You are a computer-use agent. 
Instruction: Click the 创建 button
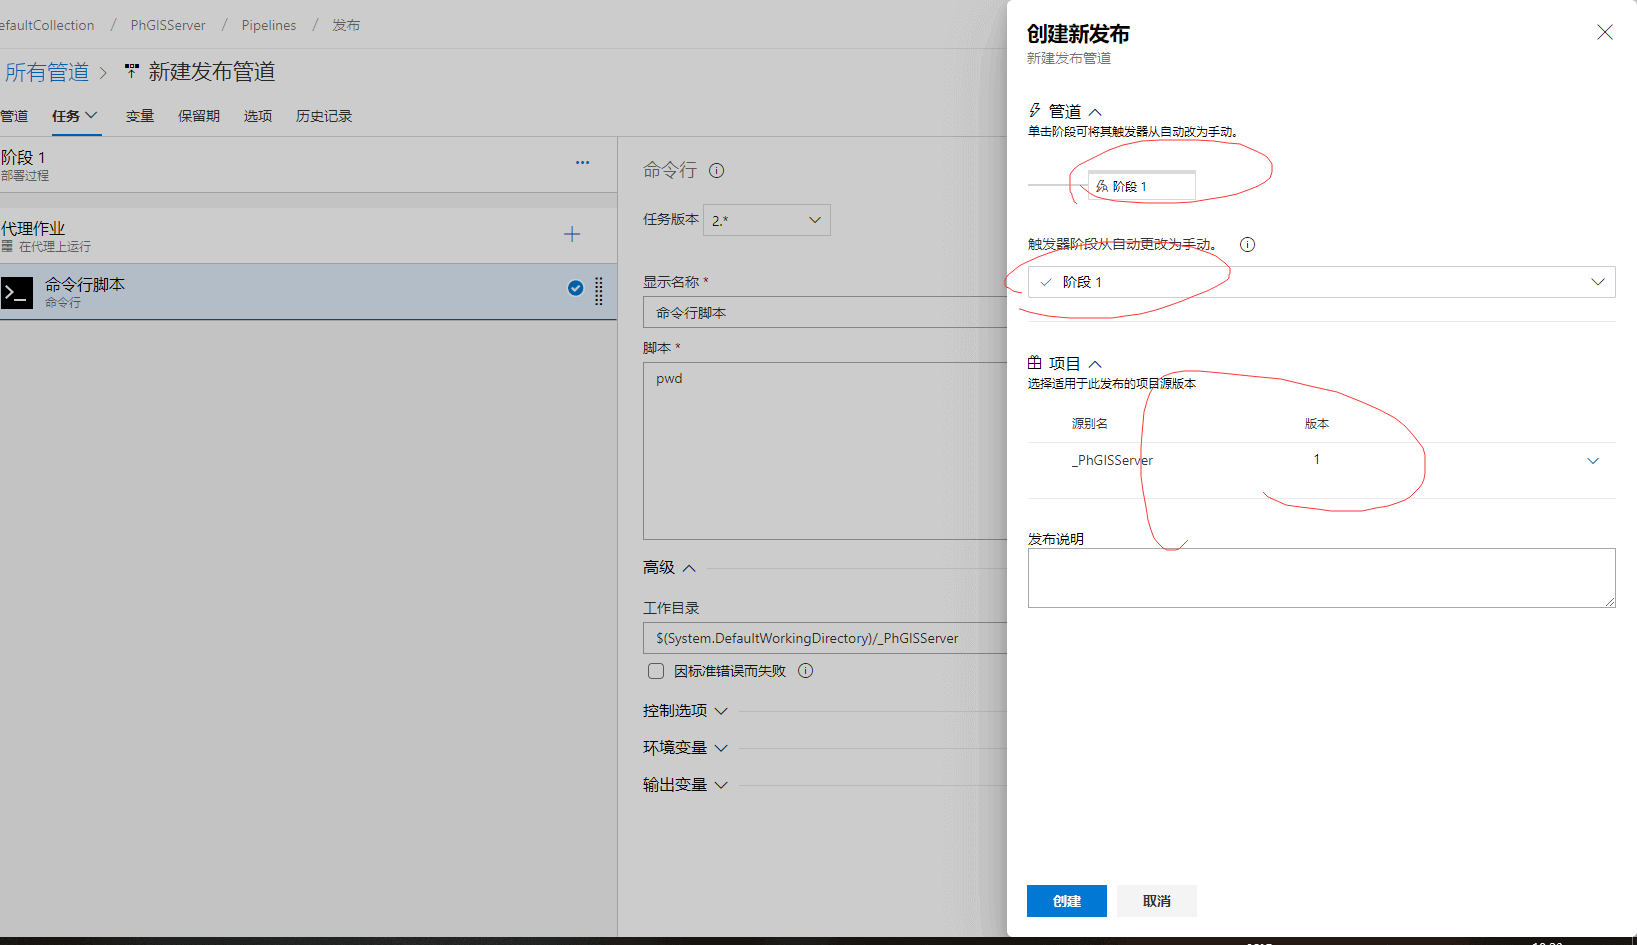point(1066,901)
